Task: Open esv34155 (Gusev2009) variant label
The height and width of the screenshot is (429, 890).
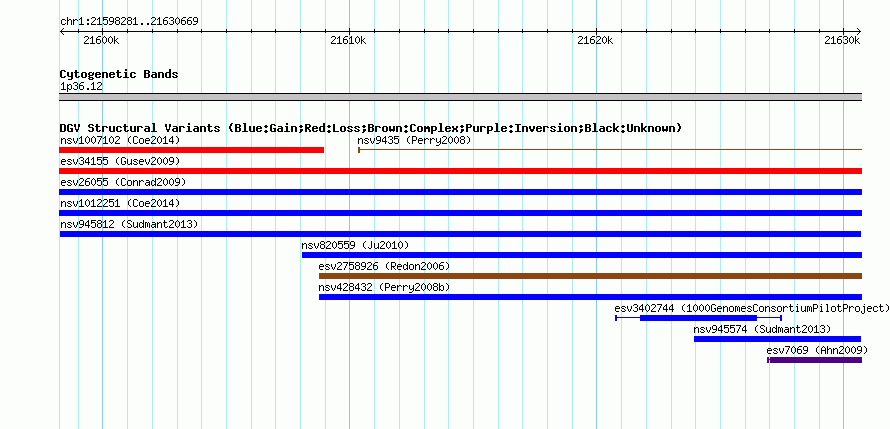Action: pyautogui.click(x=120, y=161)
